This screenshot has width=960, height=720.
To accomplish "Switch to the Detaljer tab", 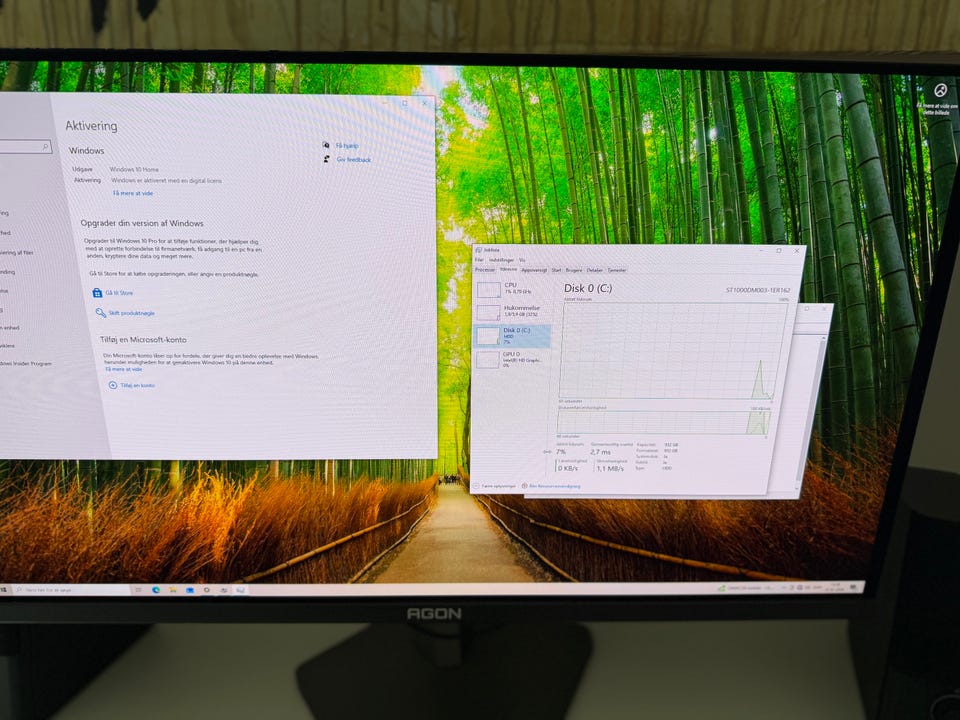I will (x=594, y=270).
